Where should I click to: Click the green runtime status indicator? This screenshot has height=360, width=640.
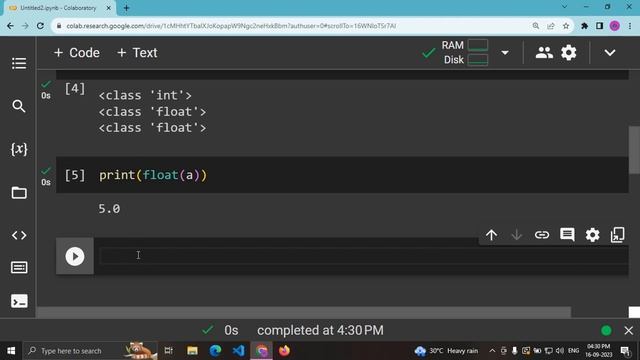pyautogui.click(x=606, y=330)
